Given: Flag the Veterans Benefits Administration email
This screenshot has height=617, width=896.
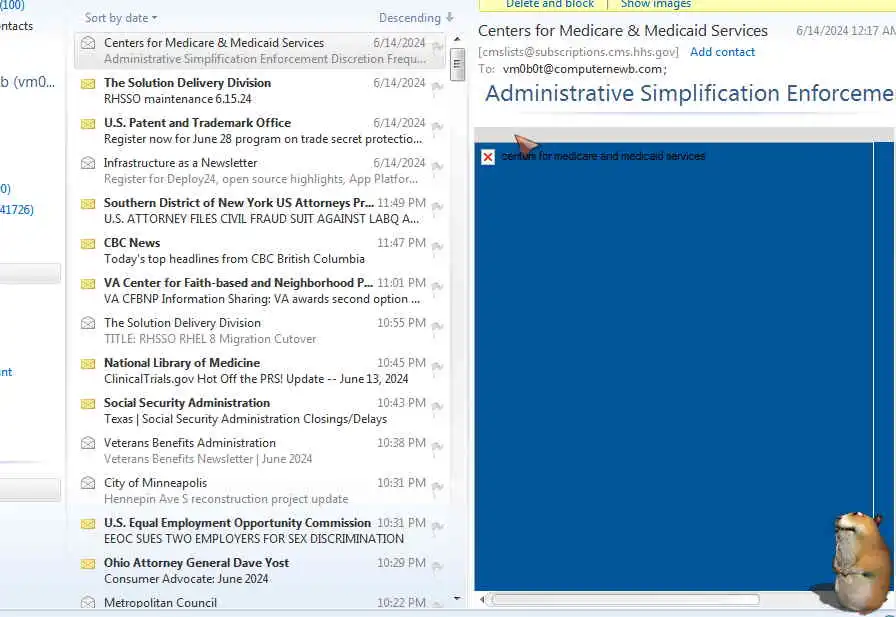Looking at the screenshot, I should click(438, 447).
